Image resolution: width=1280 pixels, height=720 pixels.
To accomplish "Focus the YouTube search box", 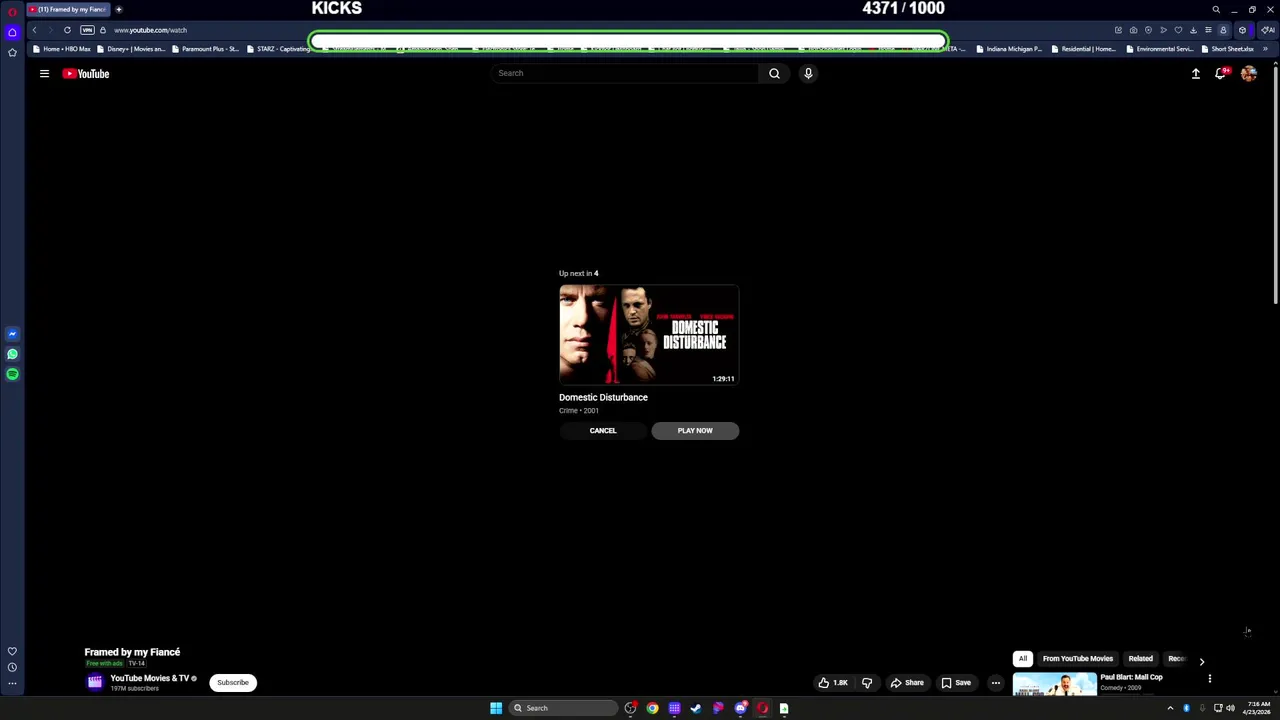I will [x=625, y=73].
